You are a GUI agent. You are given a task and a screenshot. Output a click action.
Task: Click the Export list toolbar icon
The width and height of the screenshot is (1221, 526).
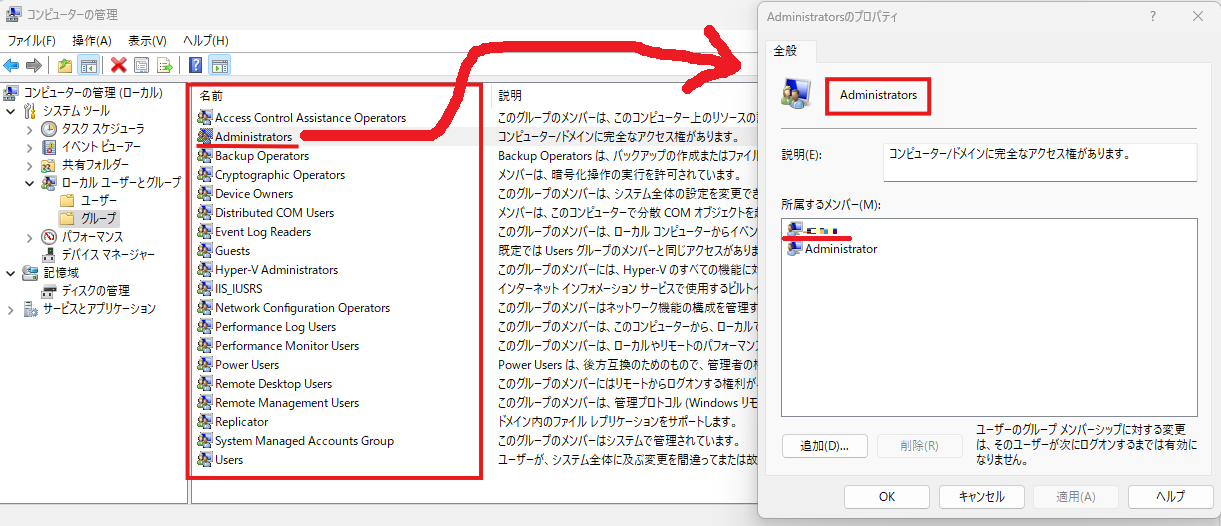[165, 66]
